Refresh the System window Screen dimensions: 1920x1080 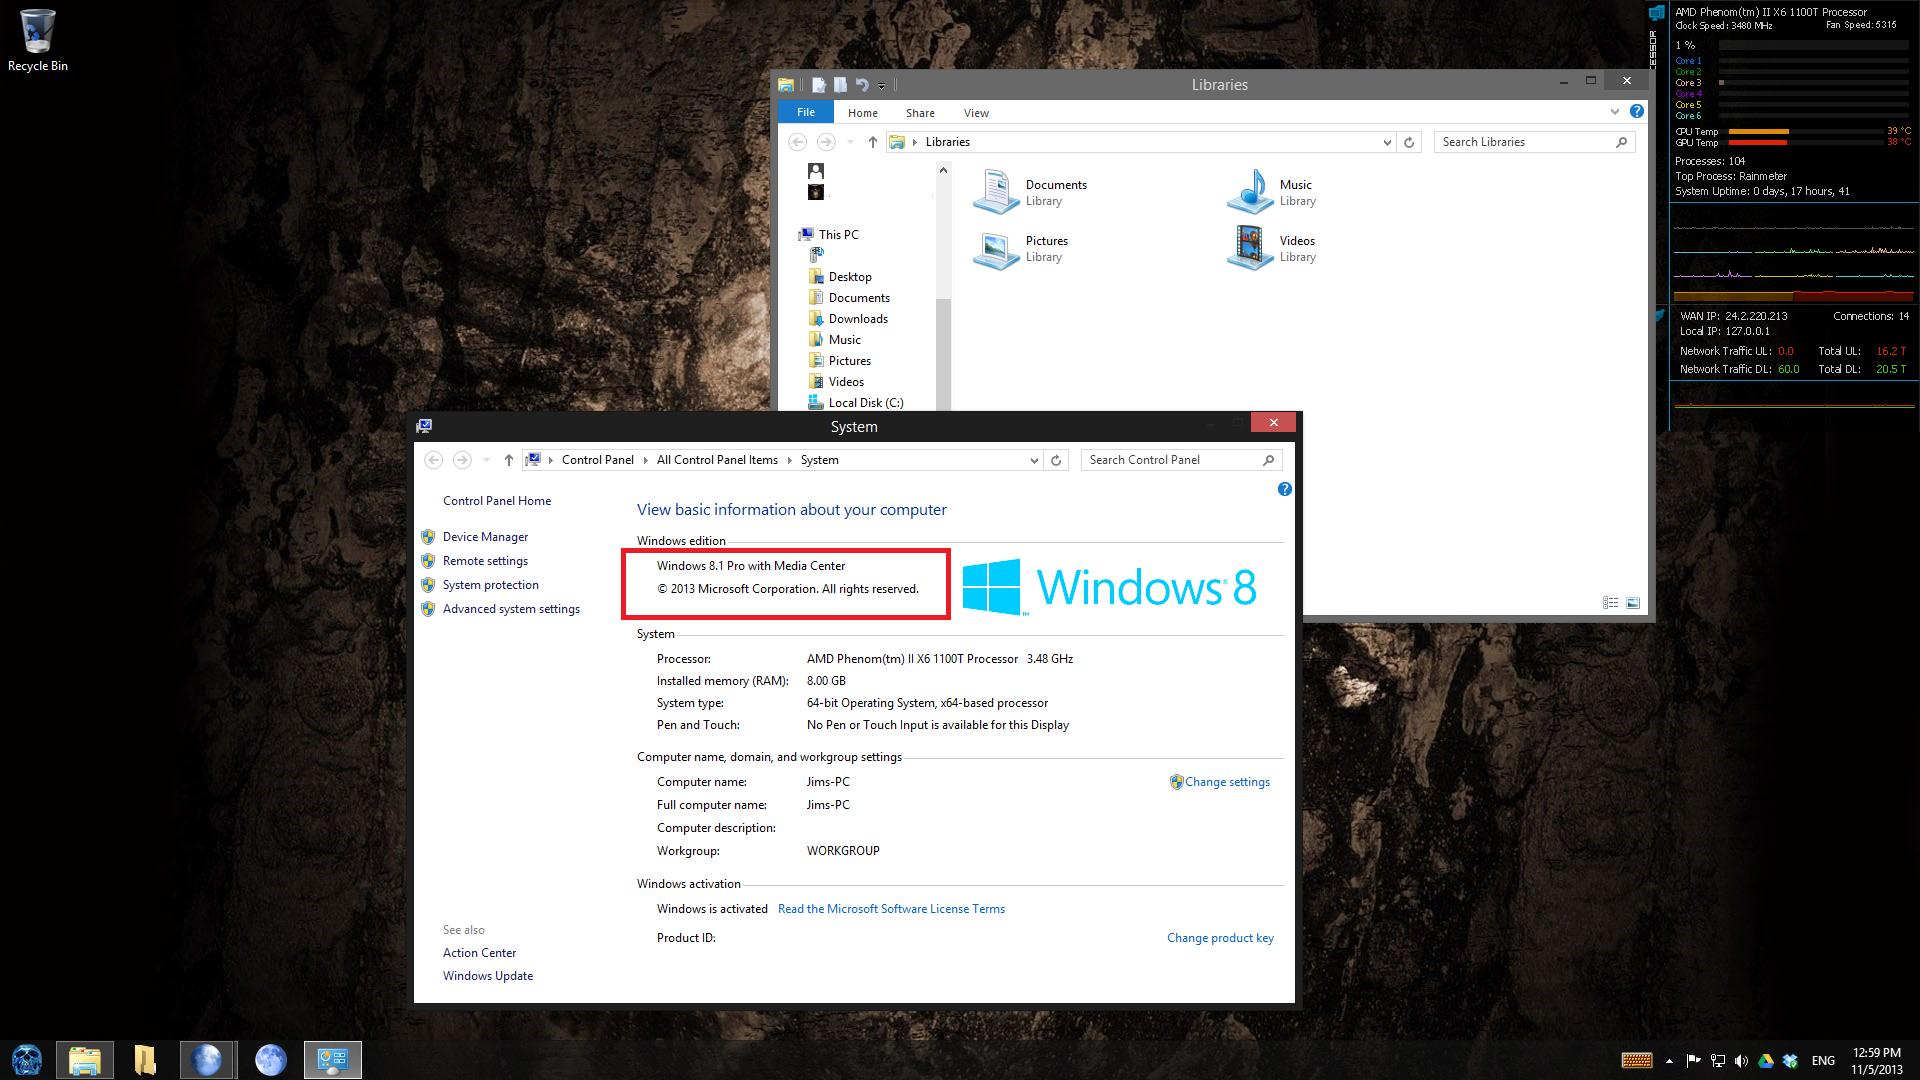click(x=1056, y=460)
